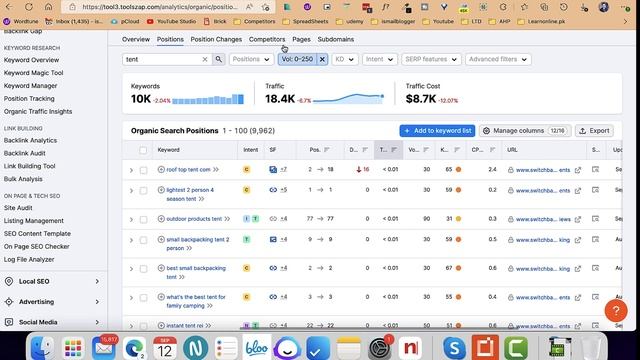Open the Competitors bookmarks folder
This screenshot has width=640, height=360.
tap(255, 21)
